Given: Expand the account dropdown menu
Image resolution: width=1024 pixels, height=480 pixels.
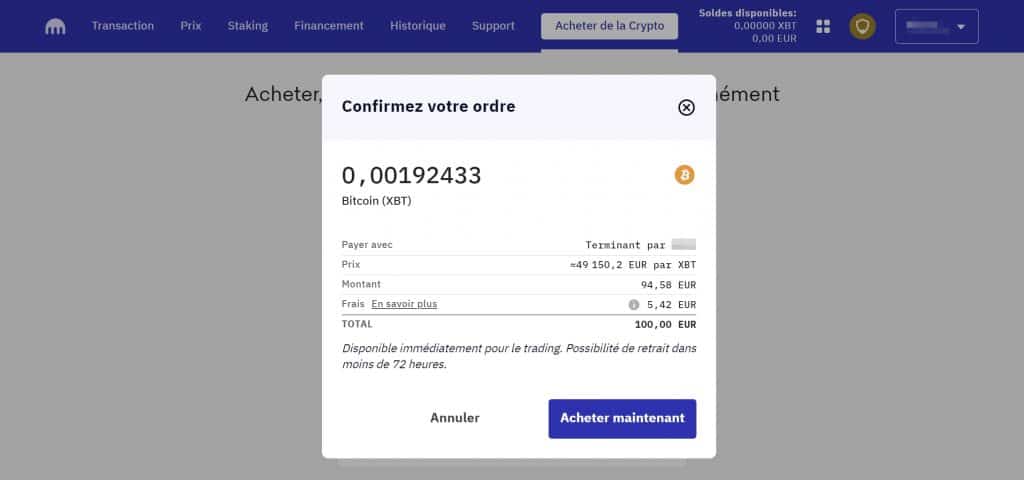Looking at the screenshot, I should click(936, 26).
